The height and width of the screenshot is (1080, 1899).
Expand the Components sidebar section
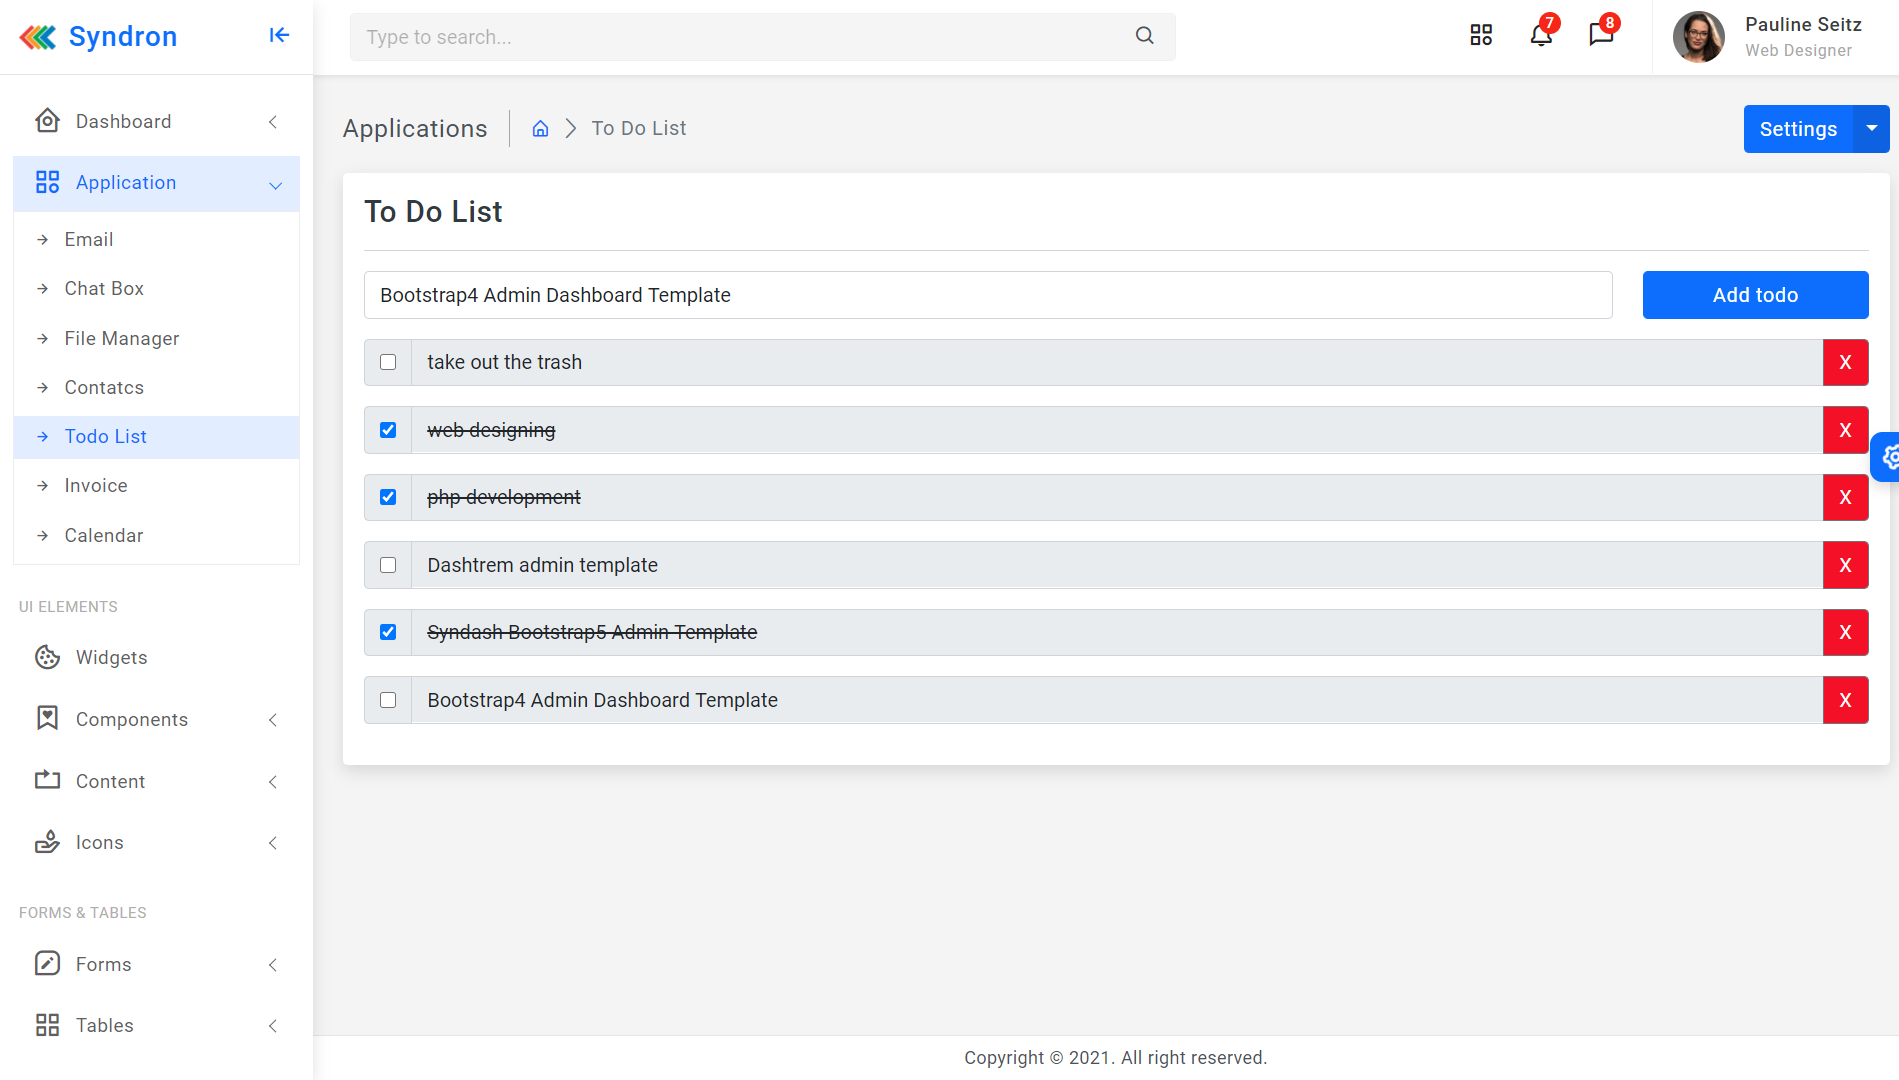coord(156,719)
